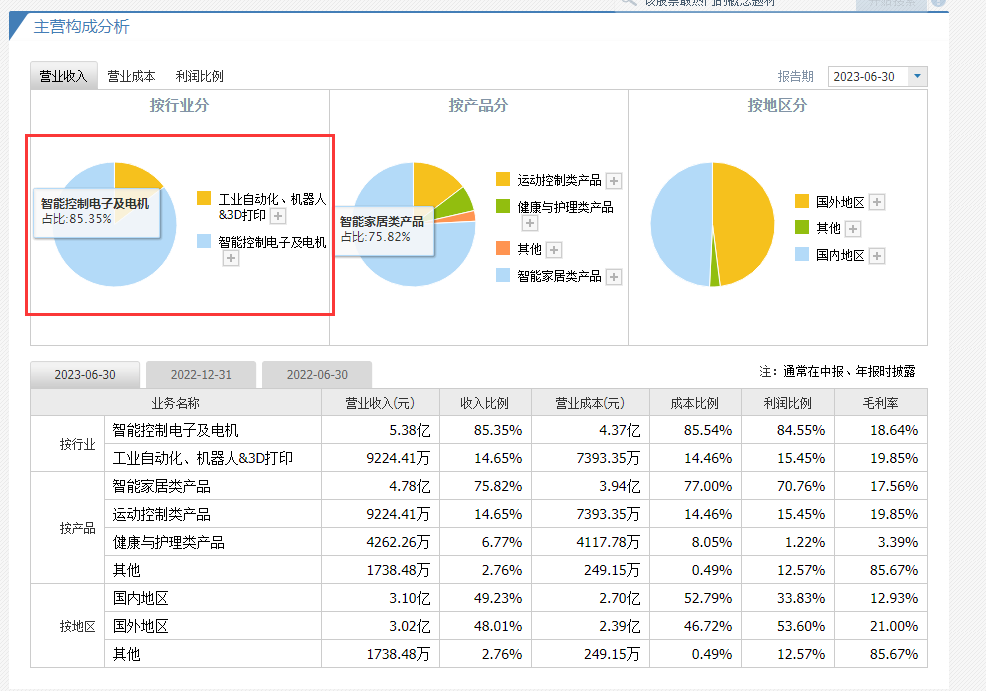The height and width of the screenshot is (691, 986).
Task: Click the plus icon beside 国内地区
Action: (x=877, y=256)
